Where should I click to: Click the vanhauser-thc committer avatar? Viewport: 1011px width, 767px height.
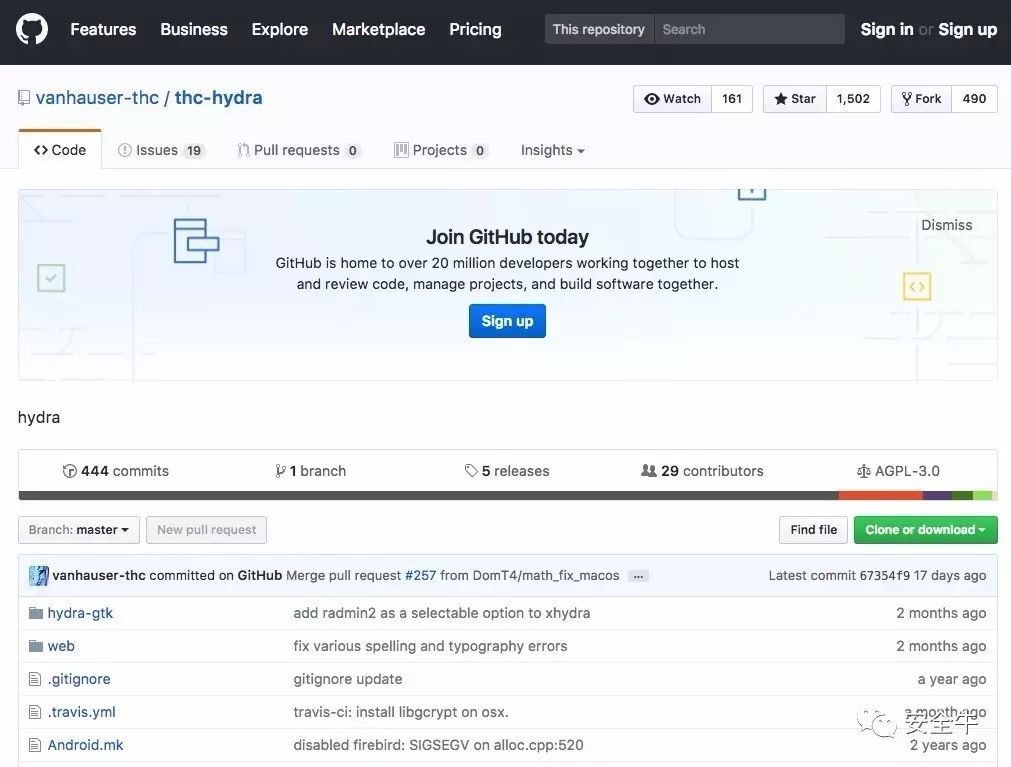point(39,576)
